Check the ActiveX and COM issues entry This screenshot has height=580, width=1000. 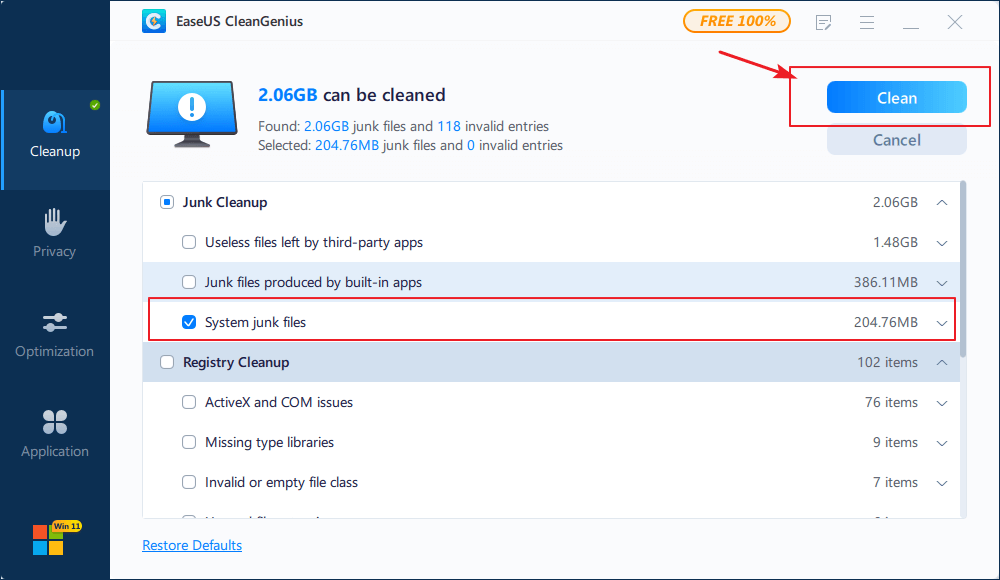[x=189, y=402]
